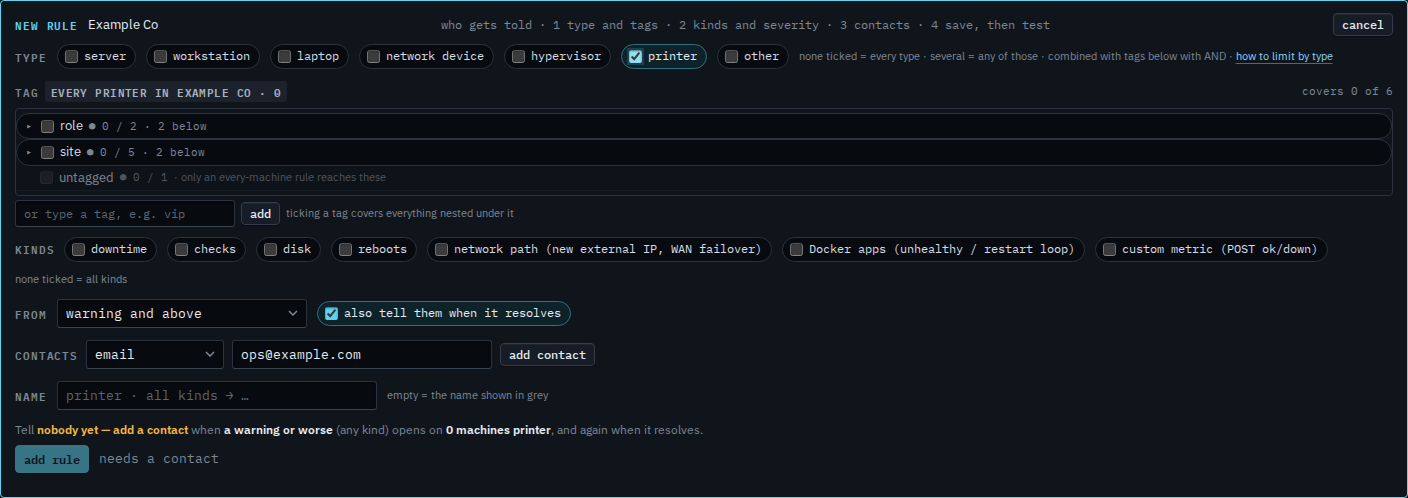
Task: Tick the custom metric kind checkbox
Action: (1109, 250)
